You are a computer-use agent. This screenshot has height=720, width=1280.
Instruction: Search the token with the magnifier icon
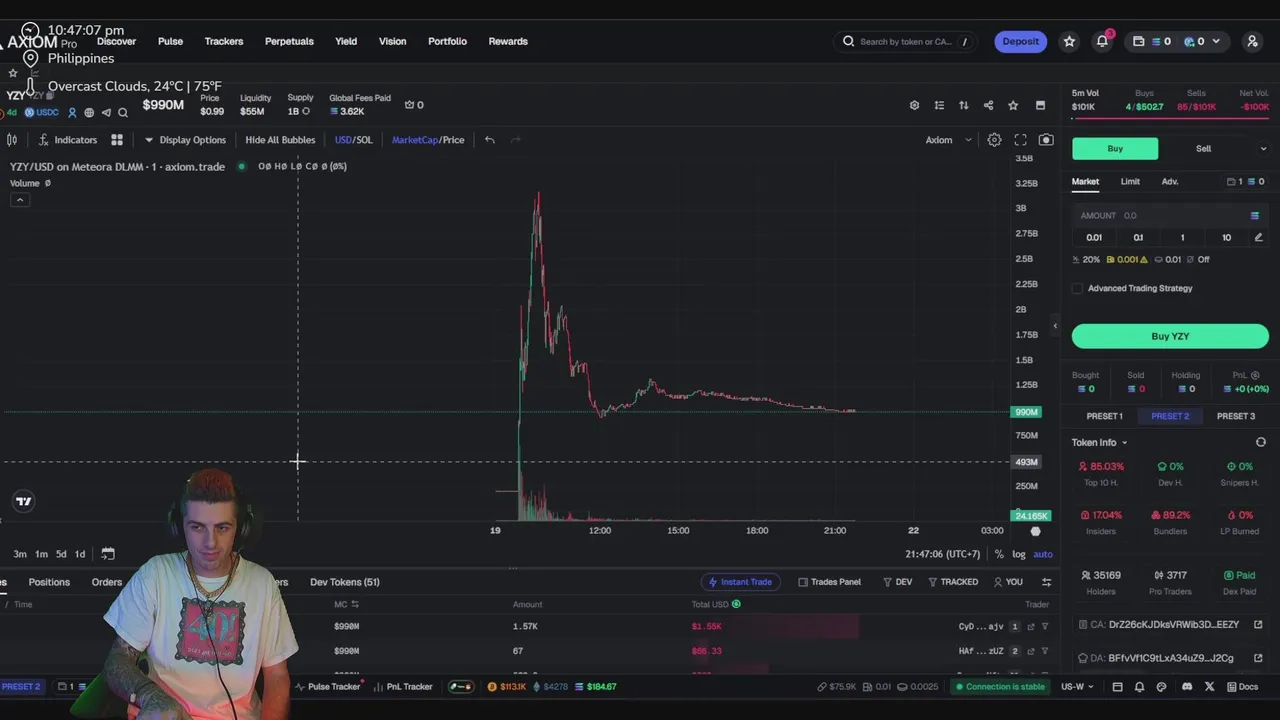pyautogui.click(x=123, y=113)
